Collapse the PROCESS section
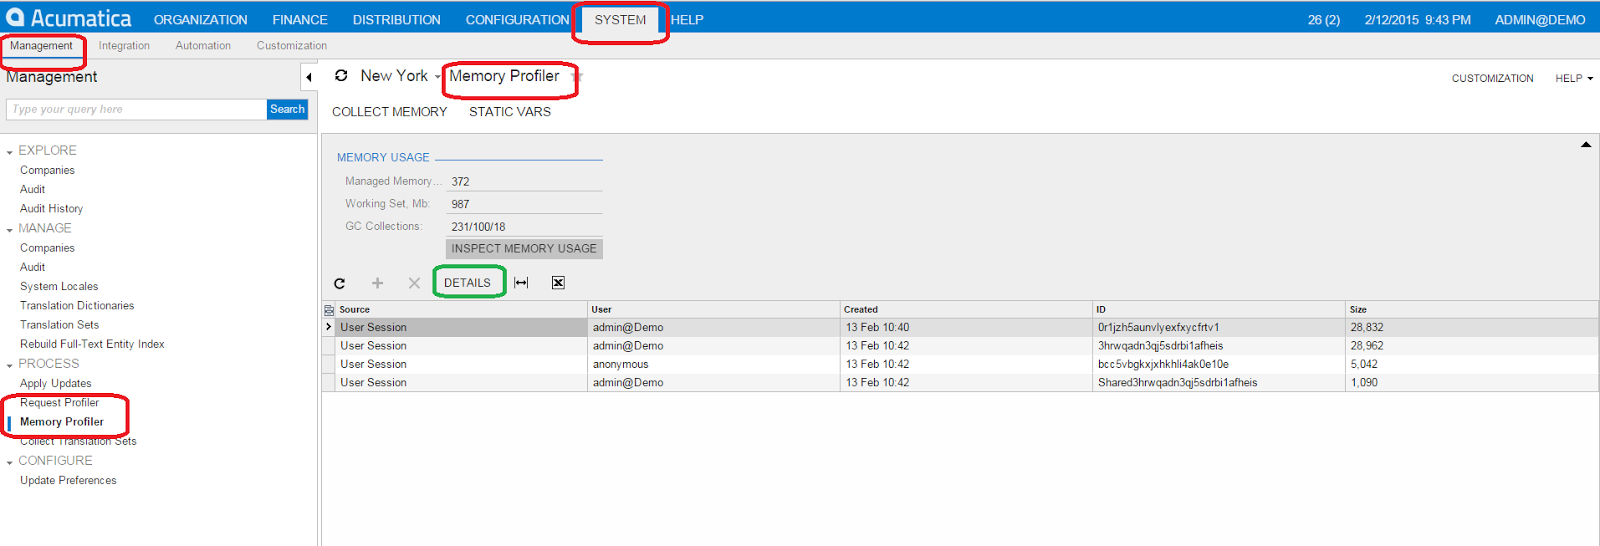The height and width of the screenshot is (546, 1600). [x=10, y=365]
